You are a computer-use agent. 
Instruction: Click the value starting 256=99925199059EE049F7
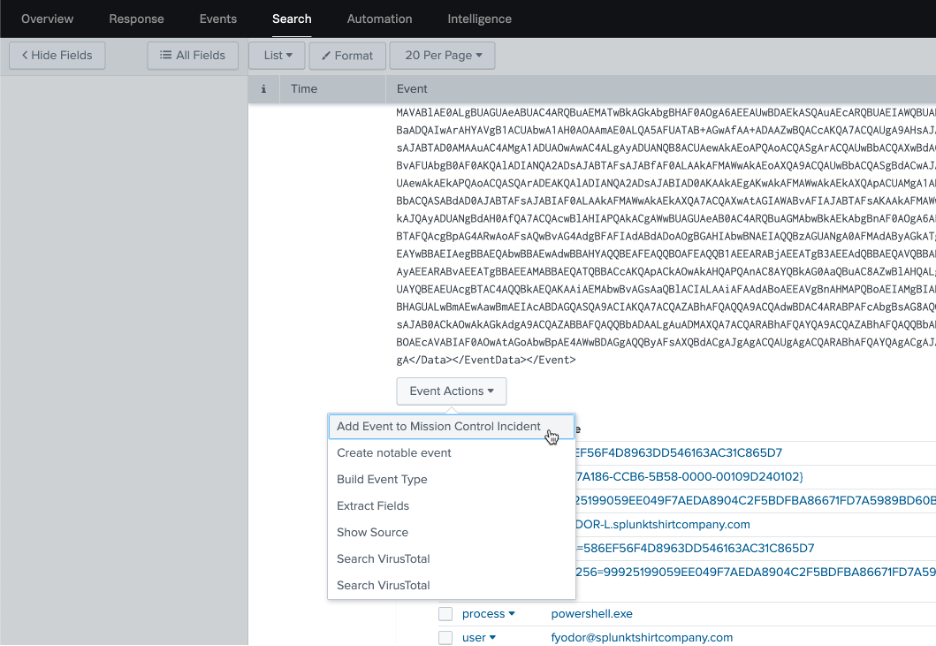click(756, 572)
